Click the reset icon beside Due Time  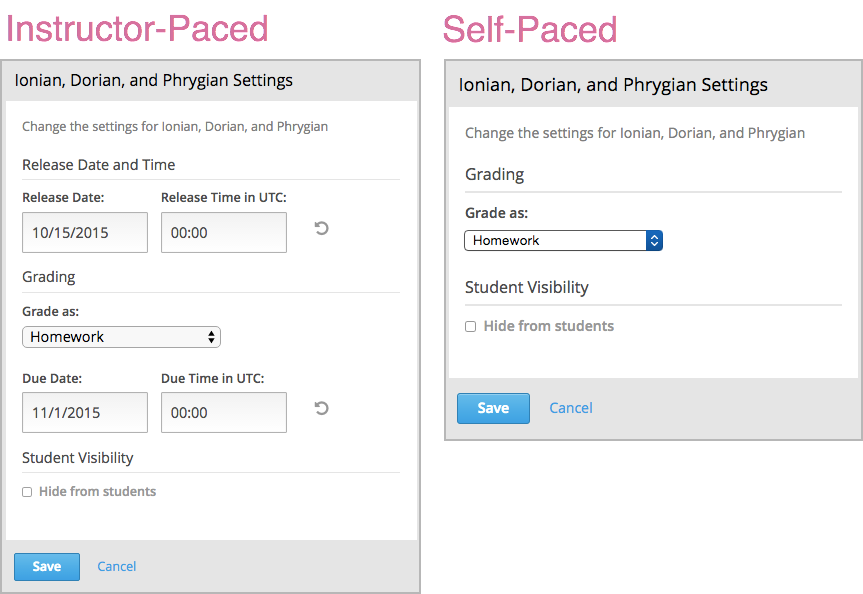(321, 408)
